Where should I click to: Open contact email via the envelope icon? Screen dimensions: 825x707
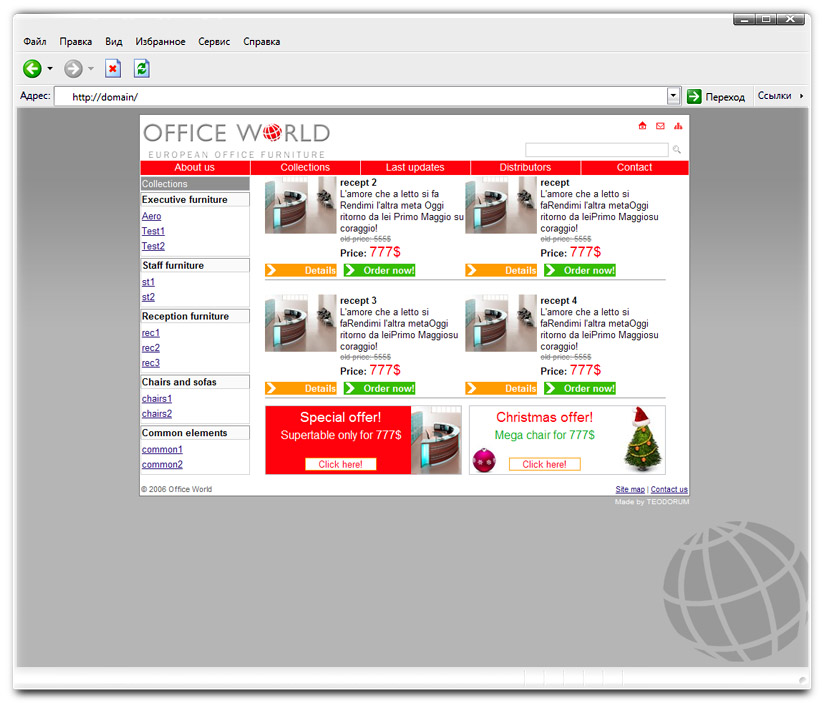(x=660, y=126)
